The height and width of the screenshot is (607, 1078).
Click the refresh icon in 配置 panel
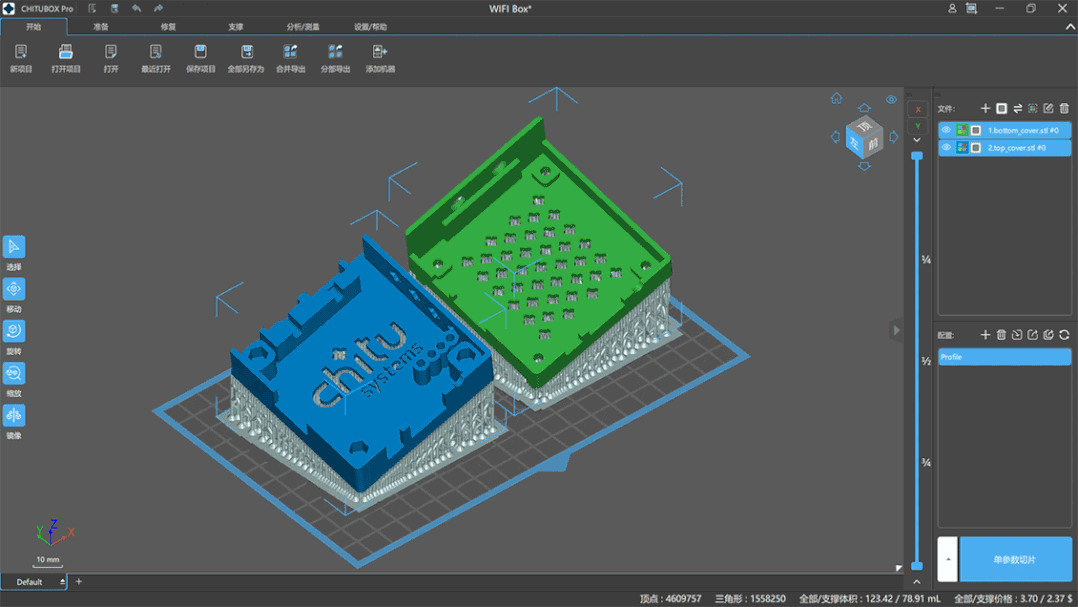1064,335
